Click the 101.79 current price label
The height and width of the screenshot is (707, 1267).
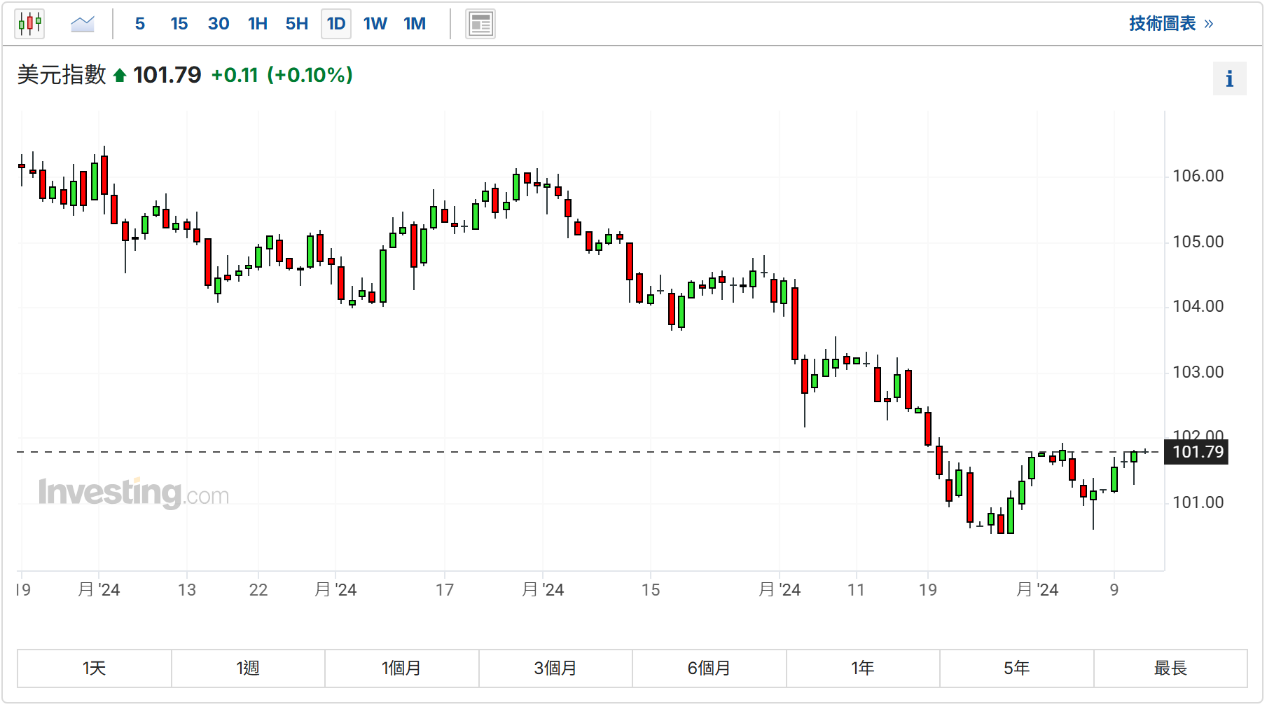[1197, 452]
